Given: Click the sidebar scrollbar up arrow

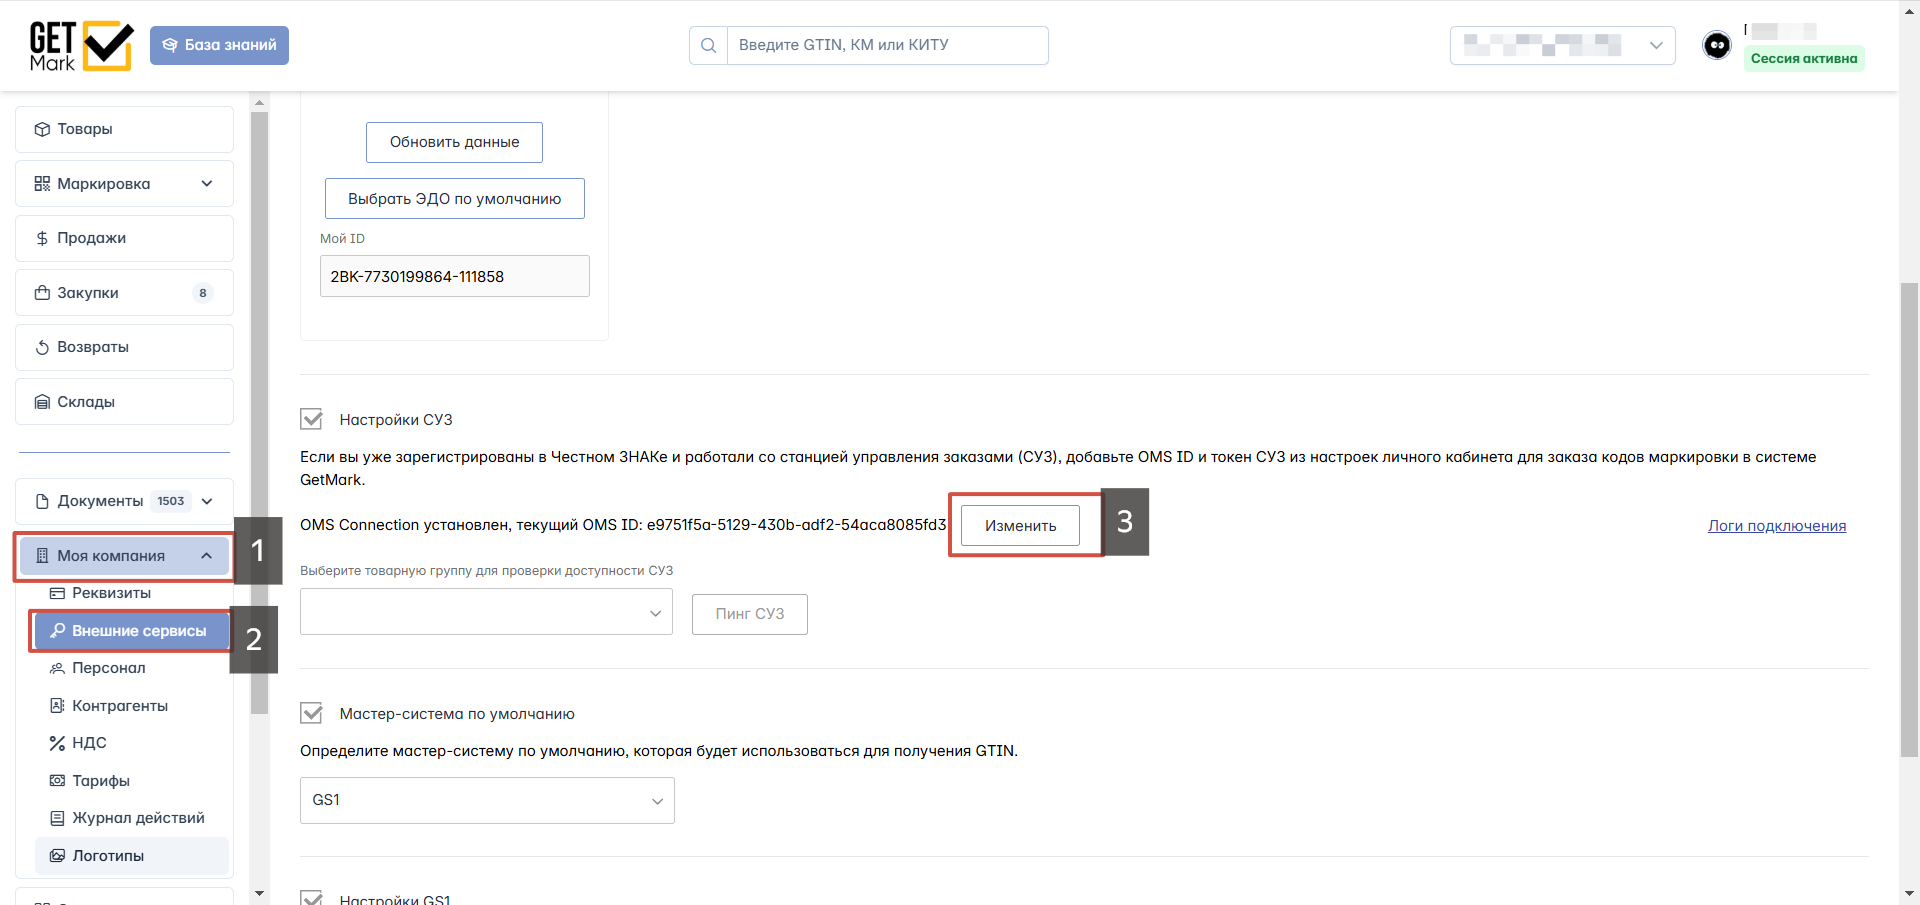Looking at the screenshot, I should tap(260, 102).
